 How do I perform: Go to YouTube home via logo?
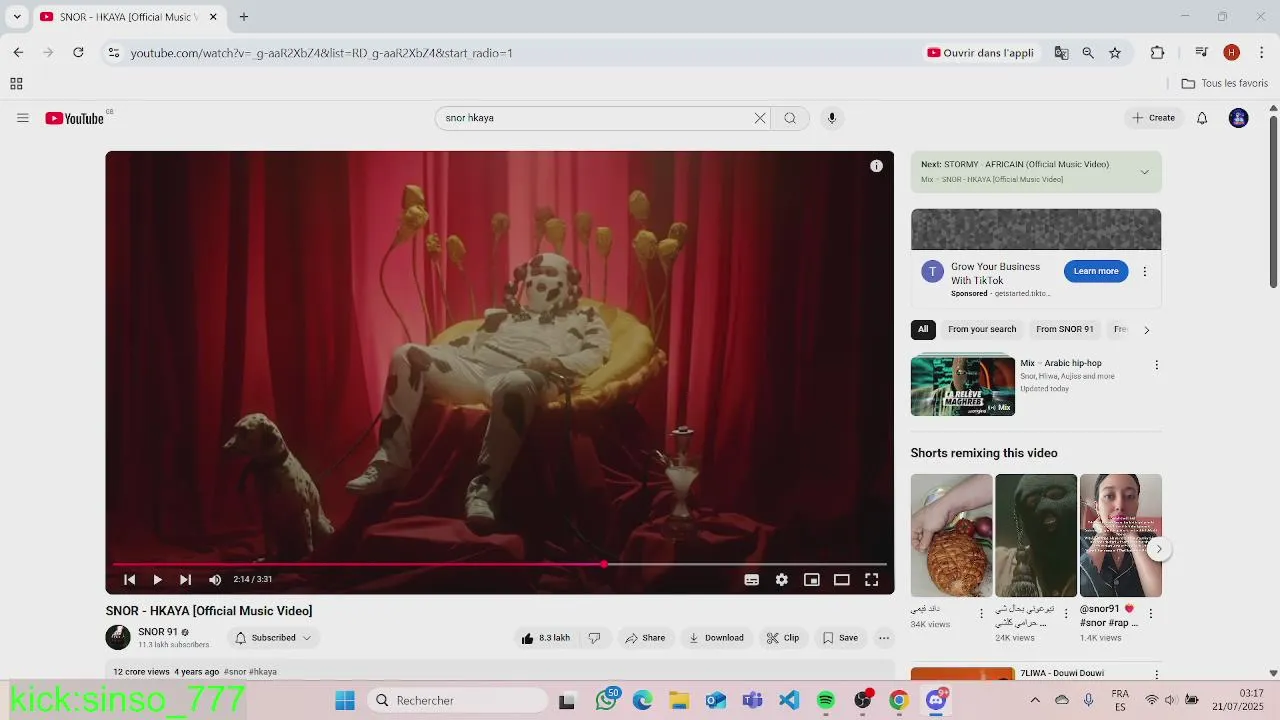(75, 118)
